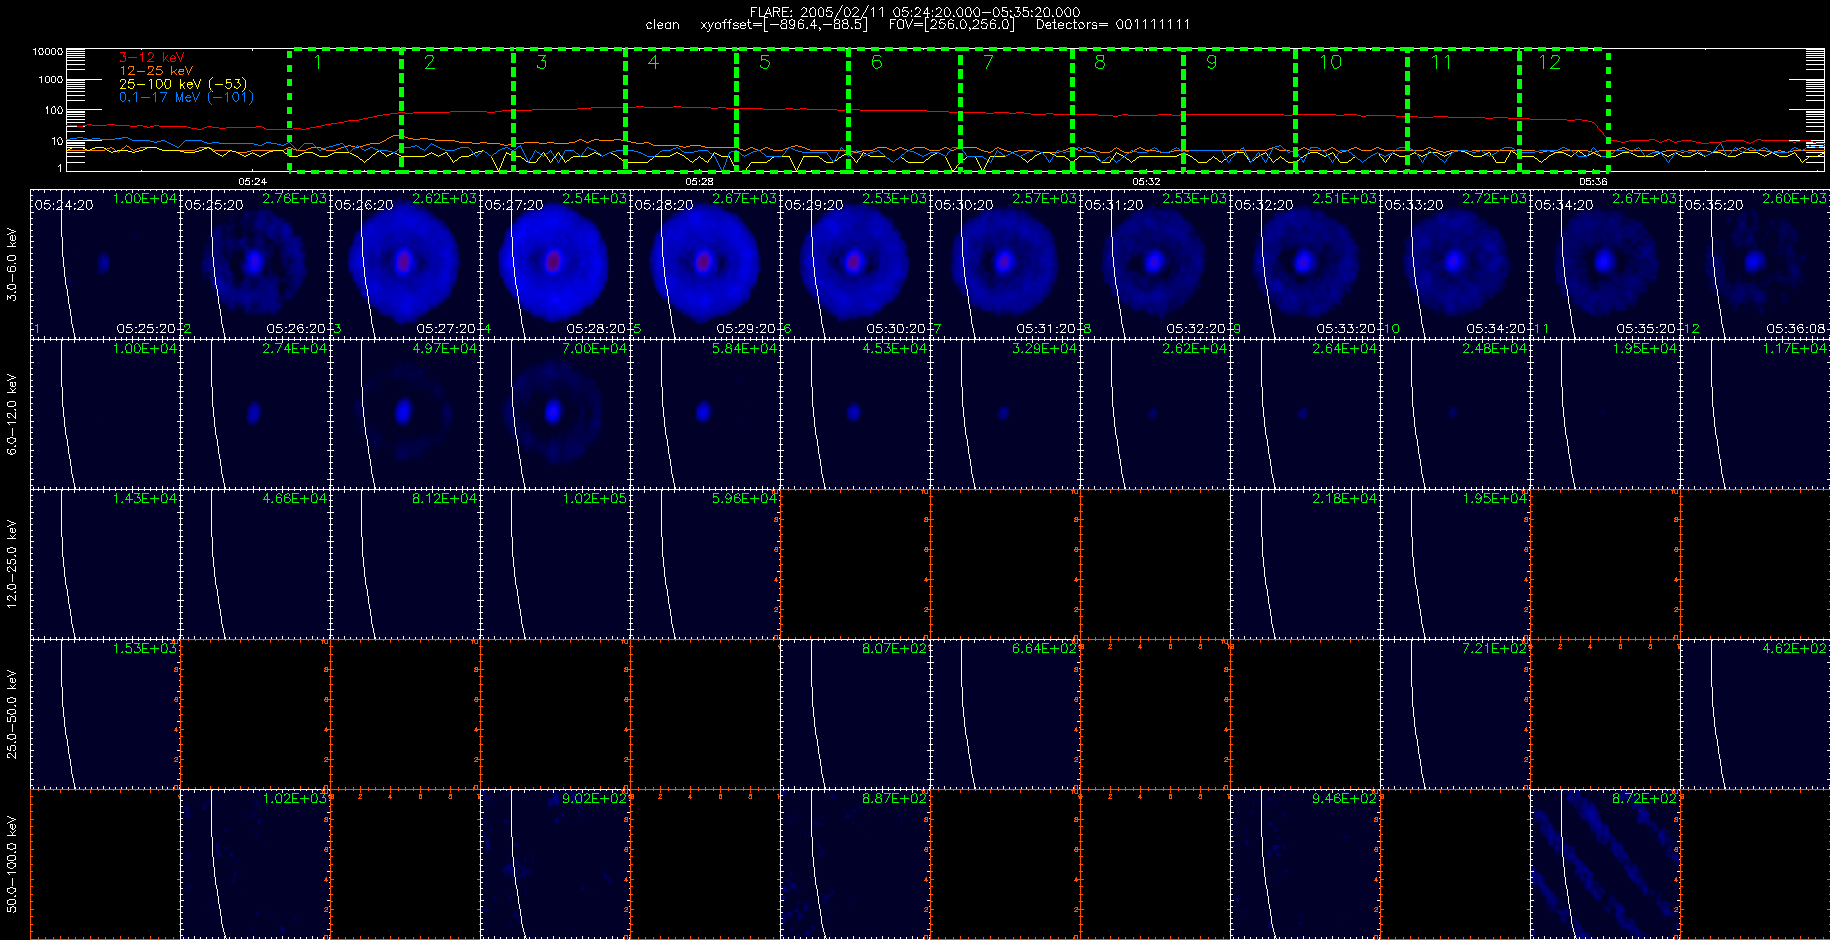This screenshot has width=1830, height=940.
Task: Select interval 10 box in the light curve
Action: pos(1351,110)
